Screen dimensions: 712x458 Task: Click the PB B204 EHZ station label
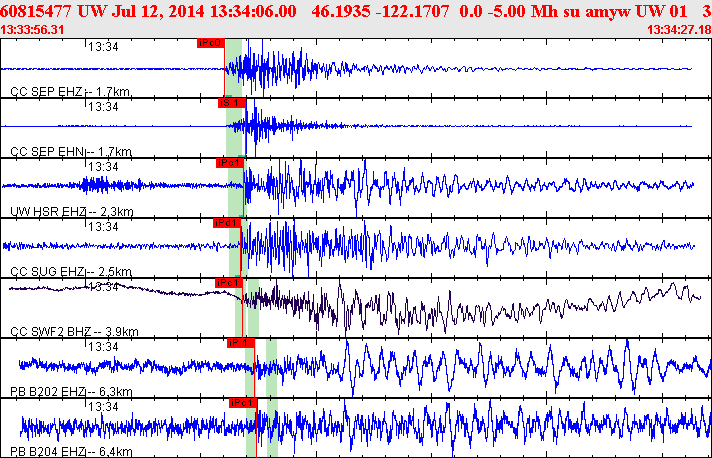coord(72,452)
